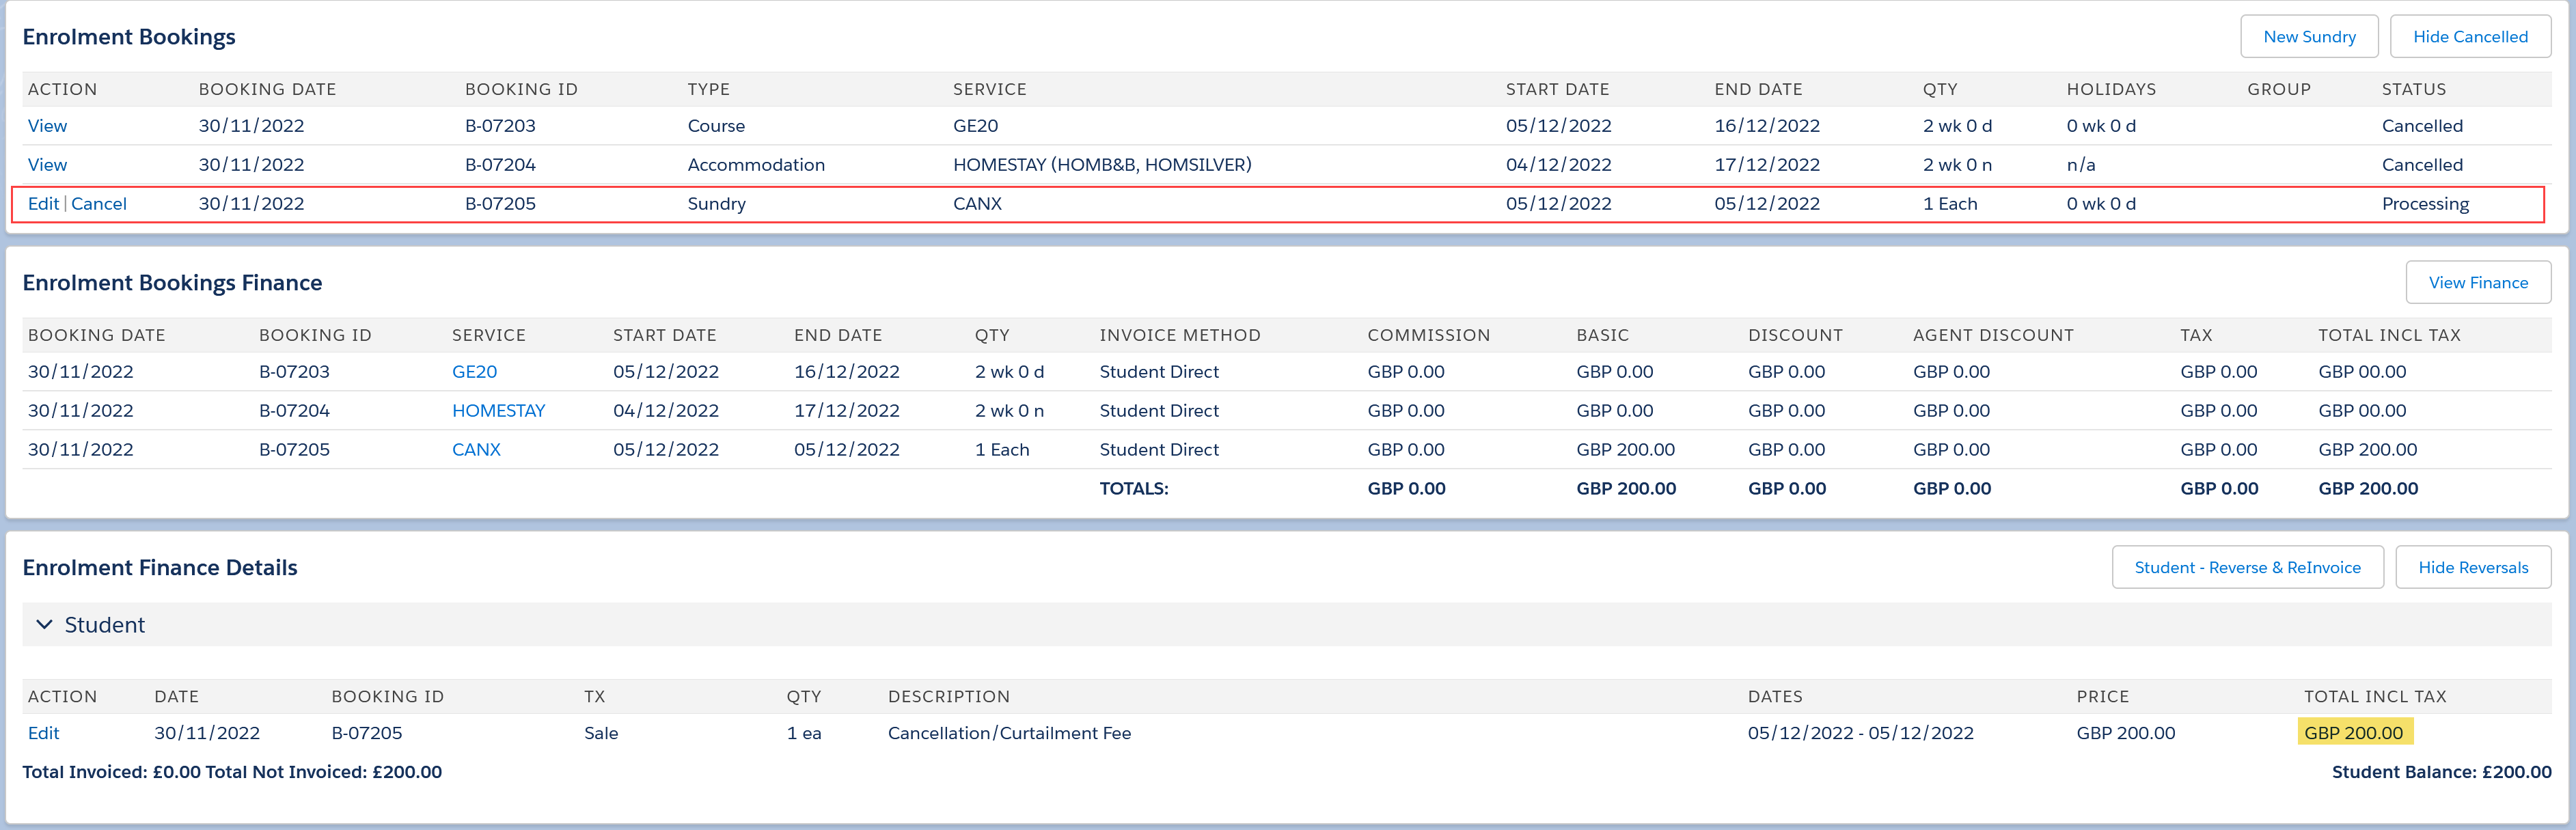Edit the CANX sundry booking
The height and width of the screenshot is (830, 2576).
[43, 204]
